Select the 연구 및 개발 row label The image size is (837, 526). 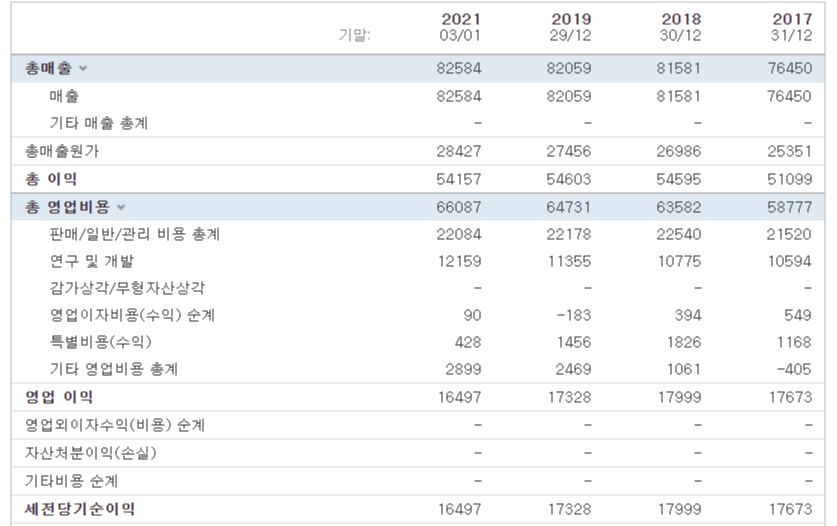pyautogui.click(x=91, y=262)
